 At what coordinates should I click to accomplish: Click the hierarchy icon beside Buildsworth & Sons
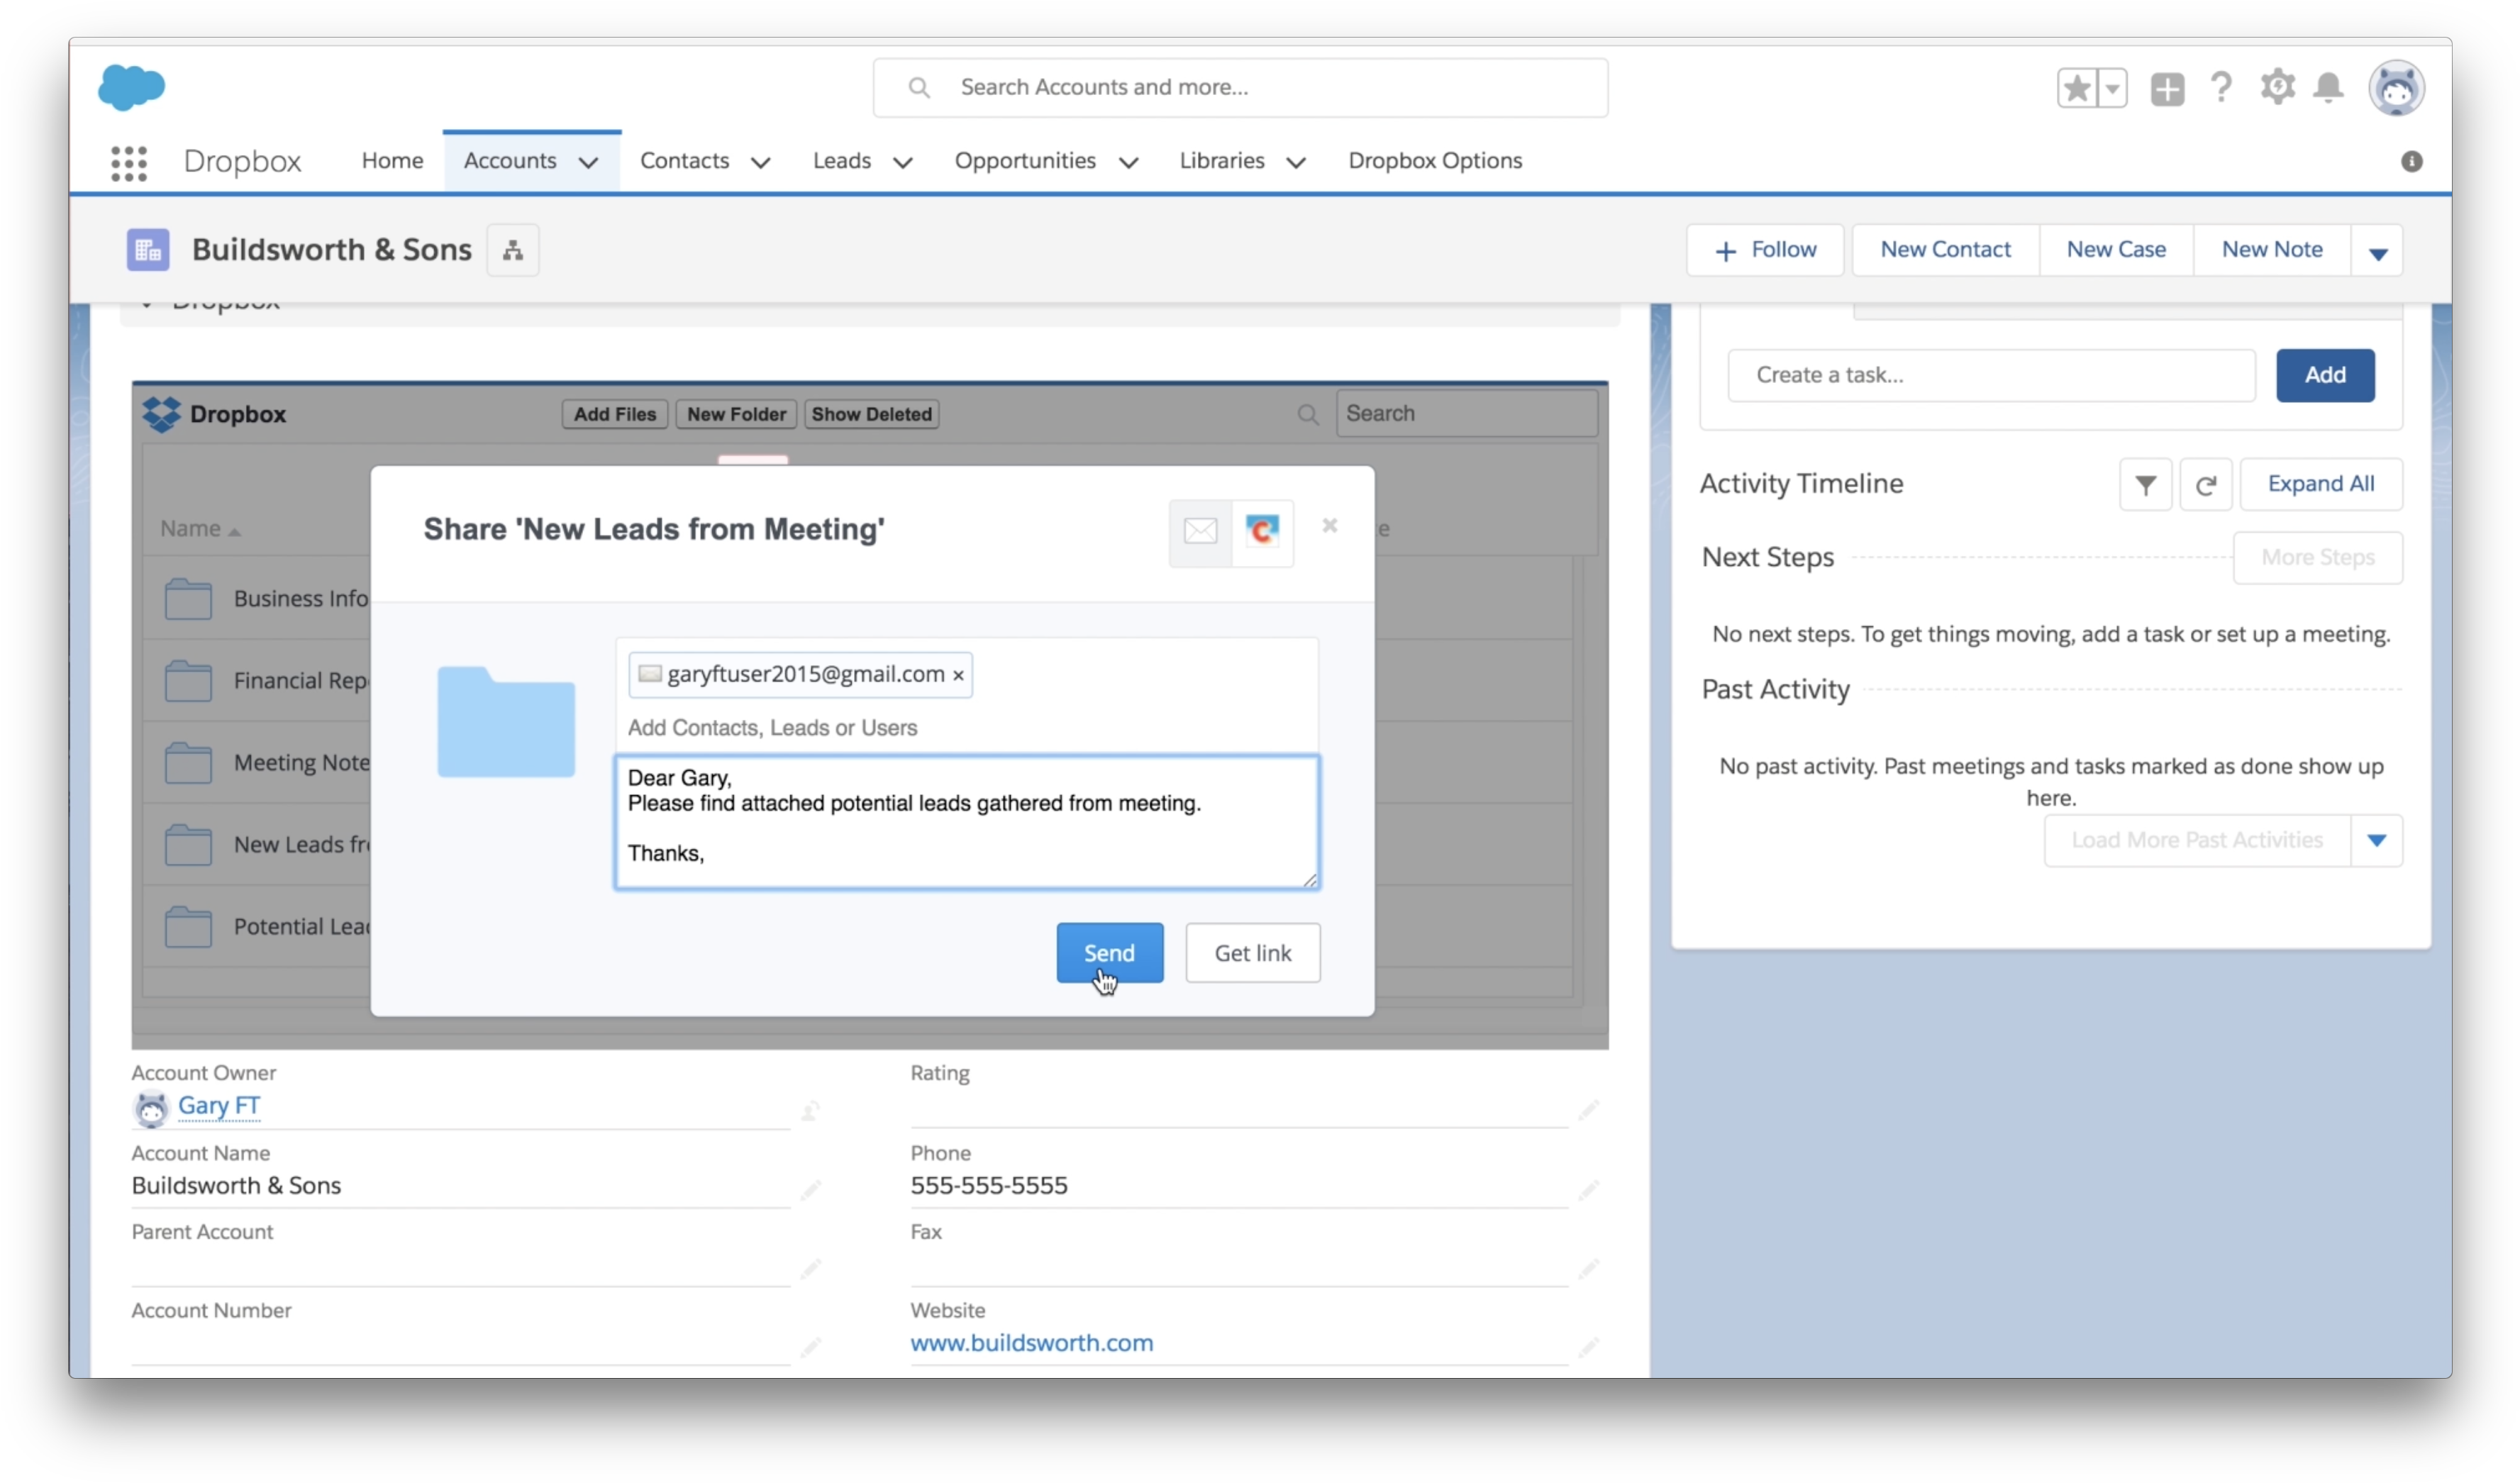pyautogui.click(x=512, y=250)
